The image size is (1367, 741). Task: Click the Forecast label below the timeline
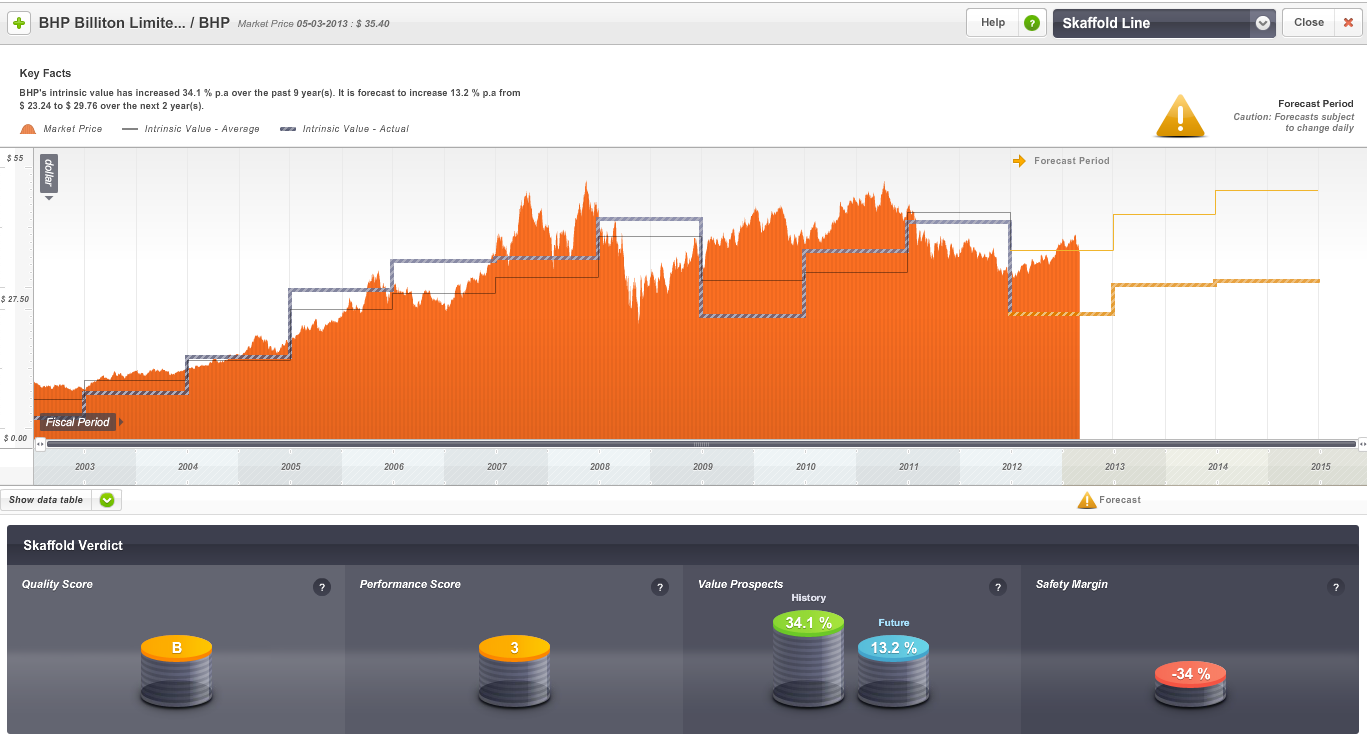(1120, 500)
